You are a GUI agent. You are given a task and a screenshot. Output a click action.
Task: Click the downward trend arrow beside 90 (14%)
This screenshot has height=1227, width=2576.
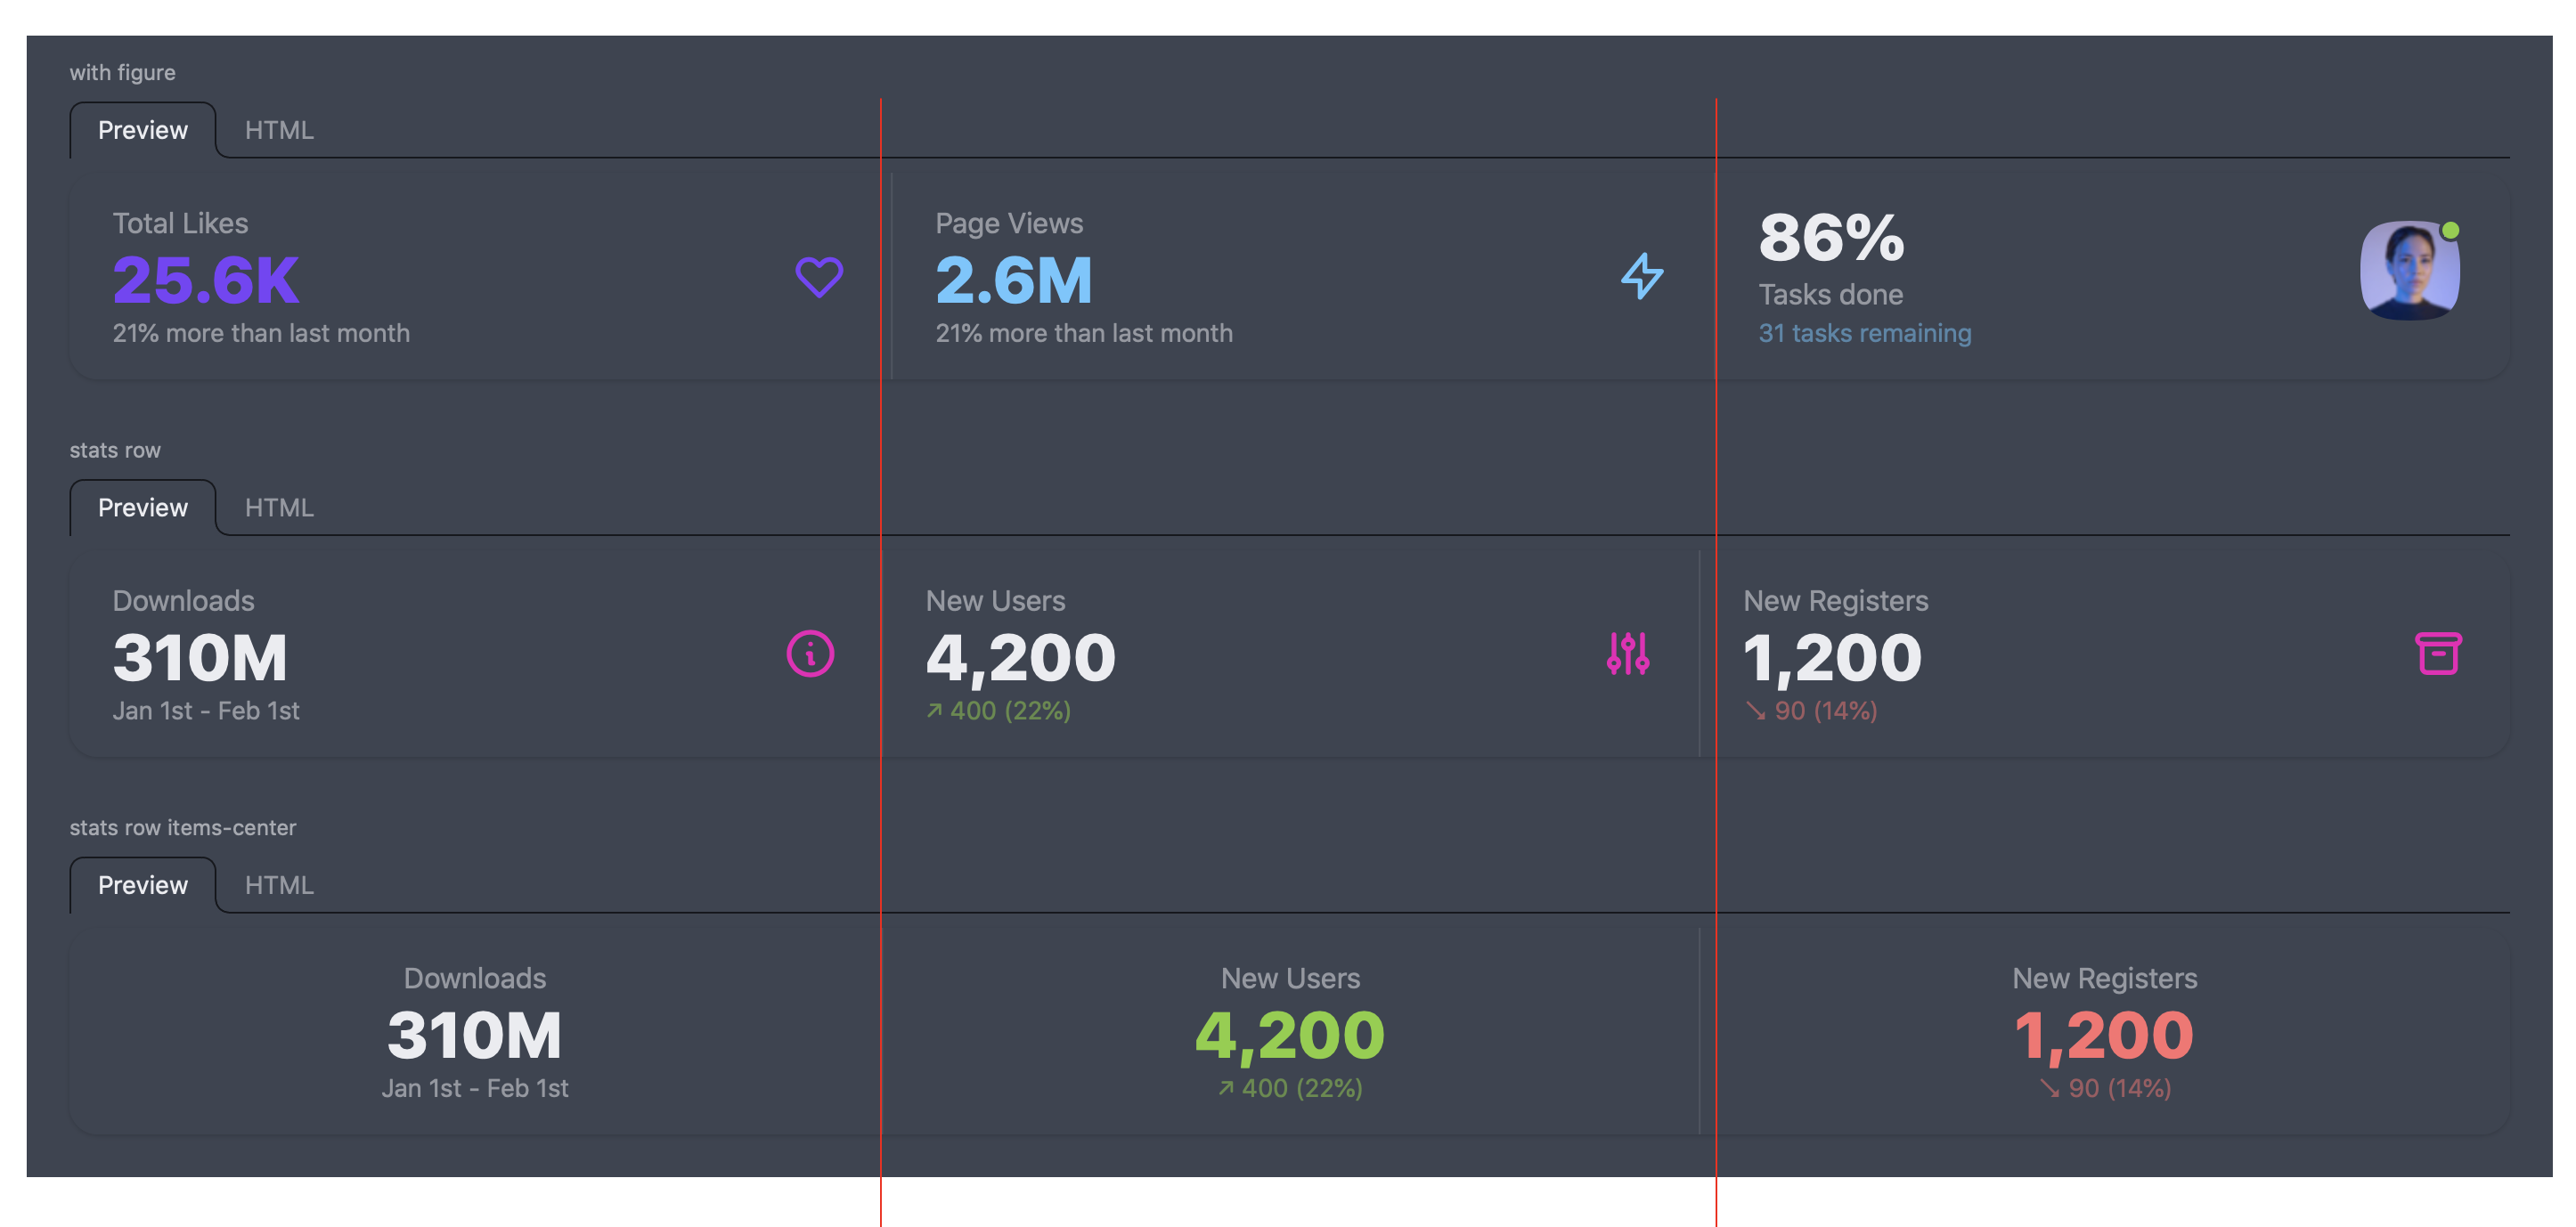(1757, 711)
